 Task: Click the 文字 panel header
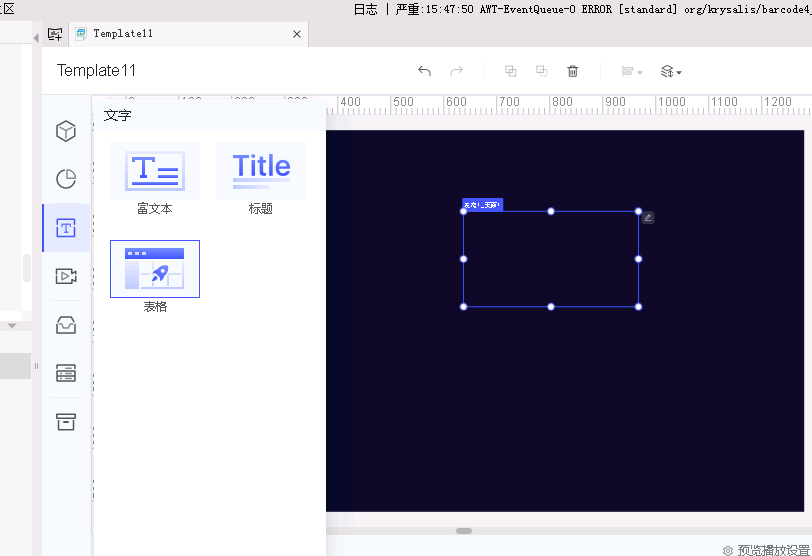pyautogui.click(x=118, y=115)
